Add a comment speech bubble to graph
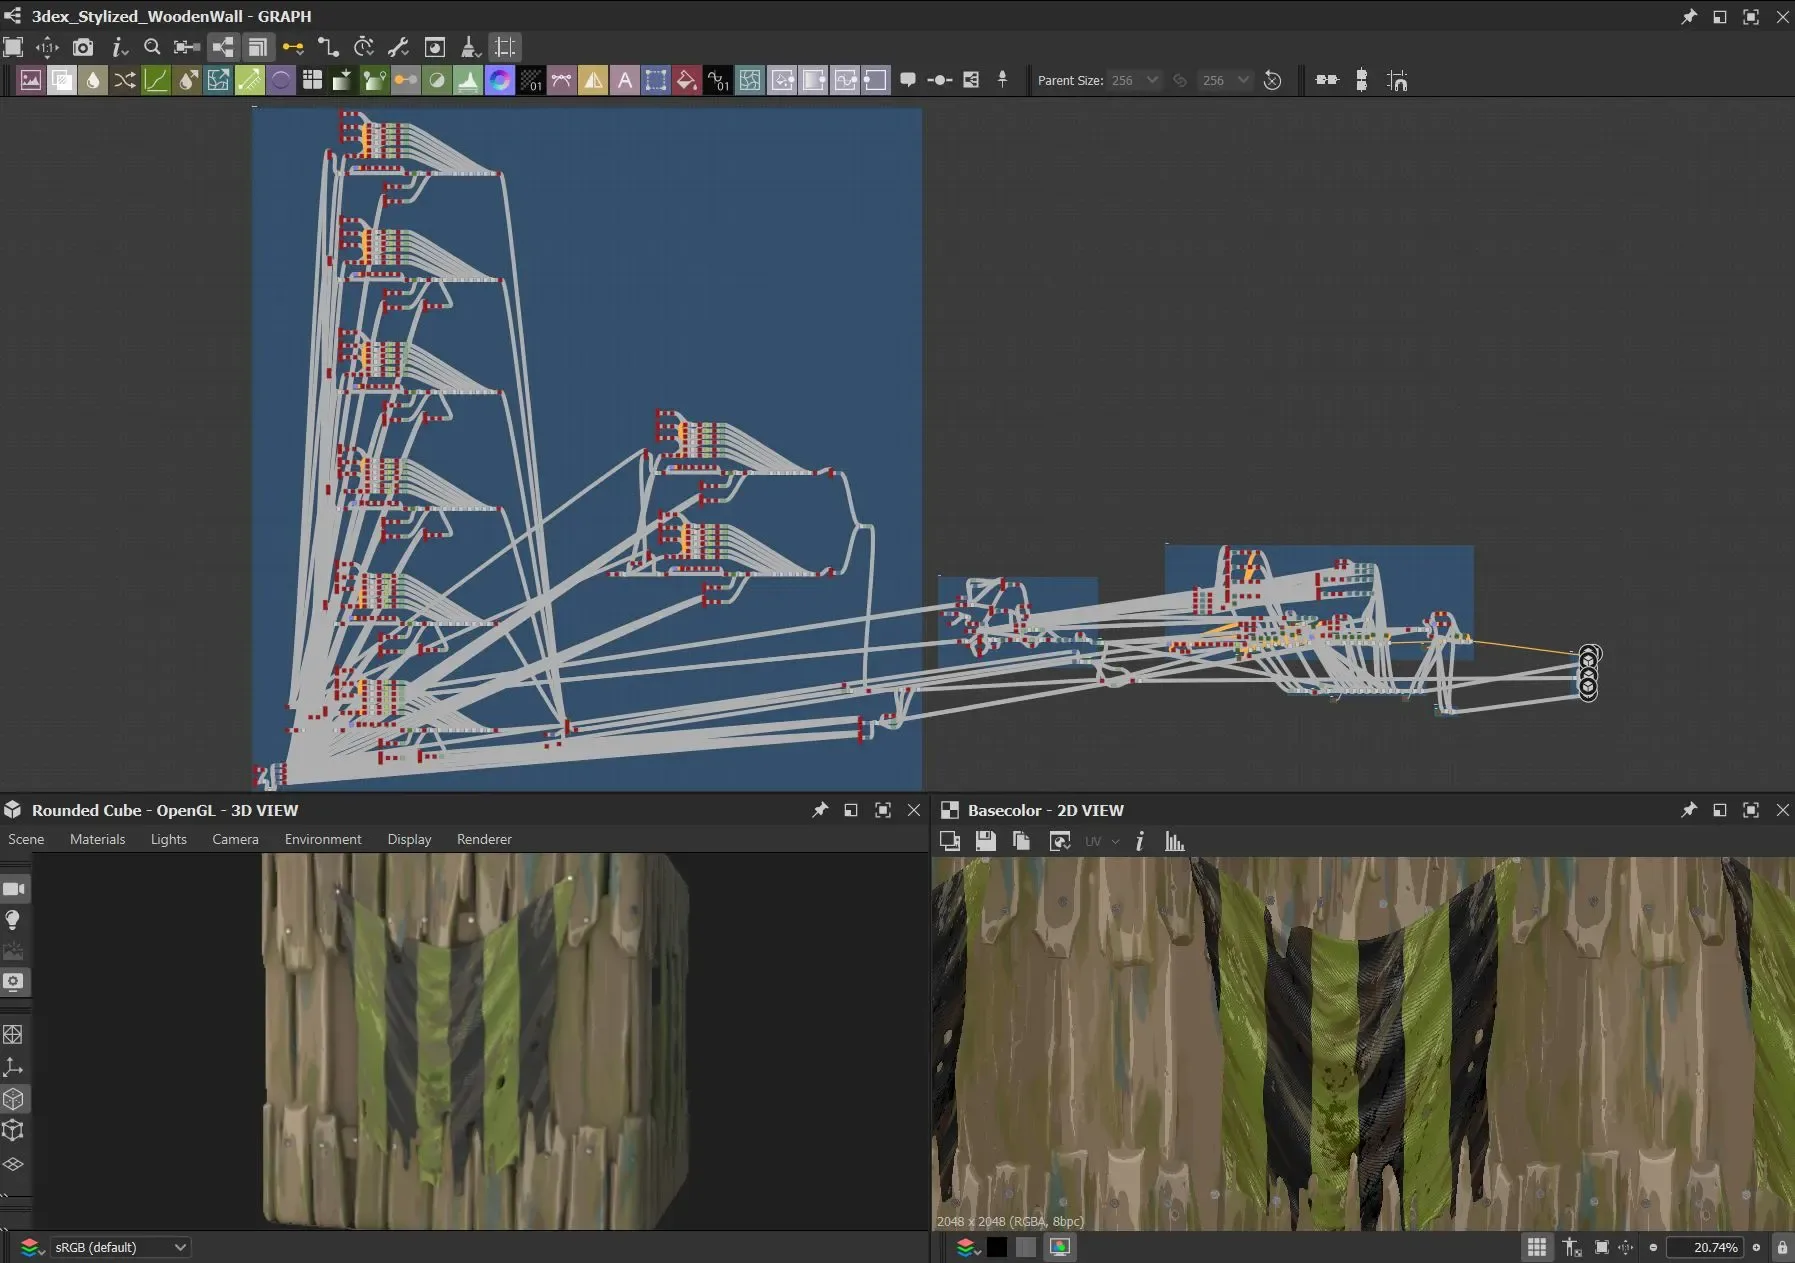1795x1263 pixels. 908,80
